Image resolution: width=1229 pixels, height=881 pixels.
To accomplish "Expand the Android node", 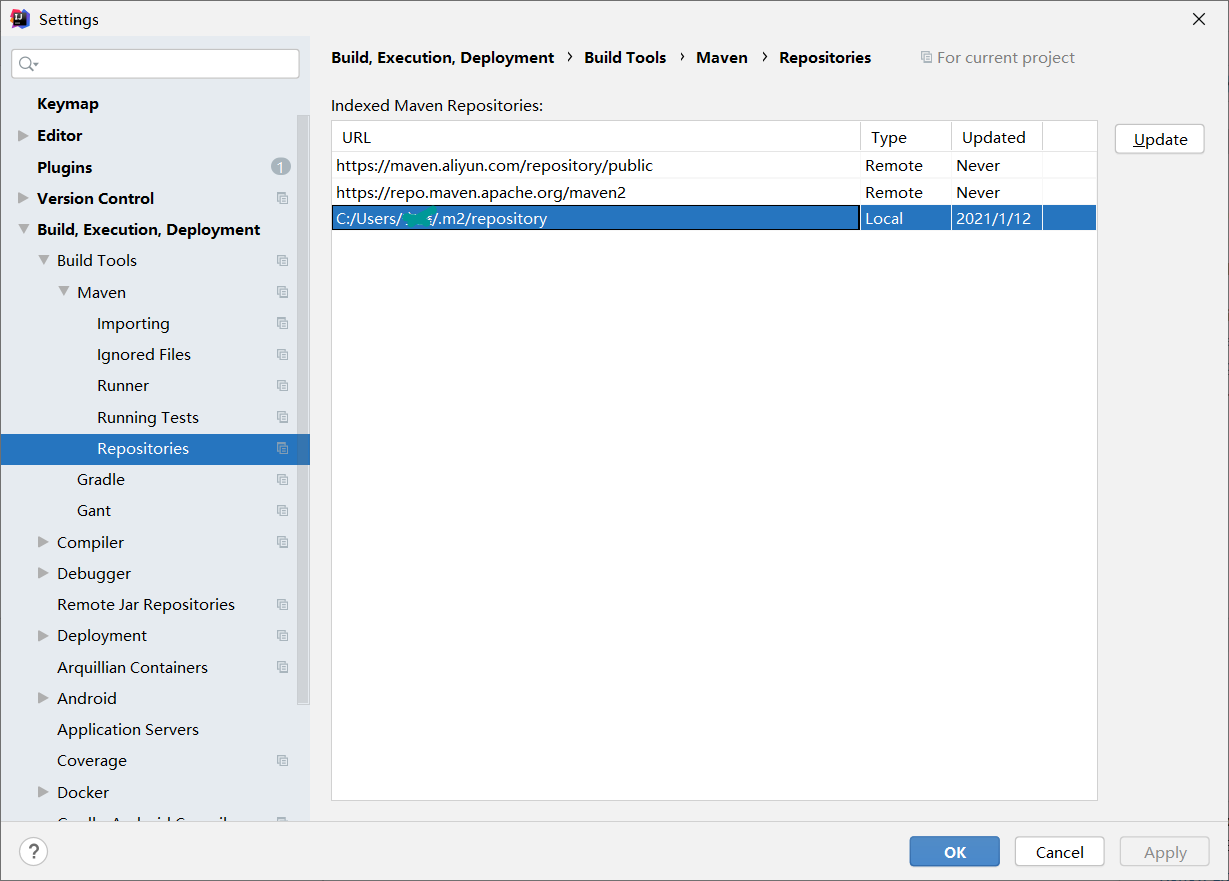I will tap(43, 698).
